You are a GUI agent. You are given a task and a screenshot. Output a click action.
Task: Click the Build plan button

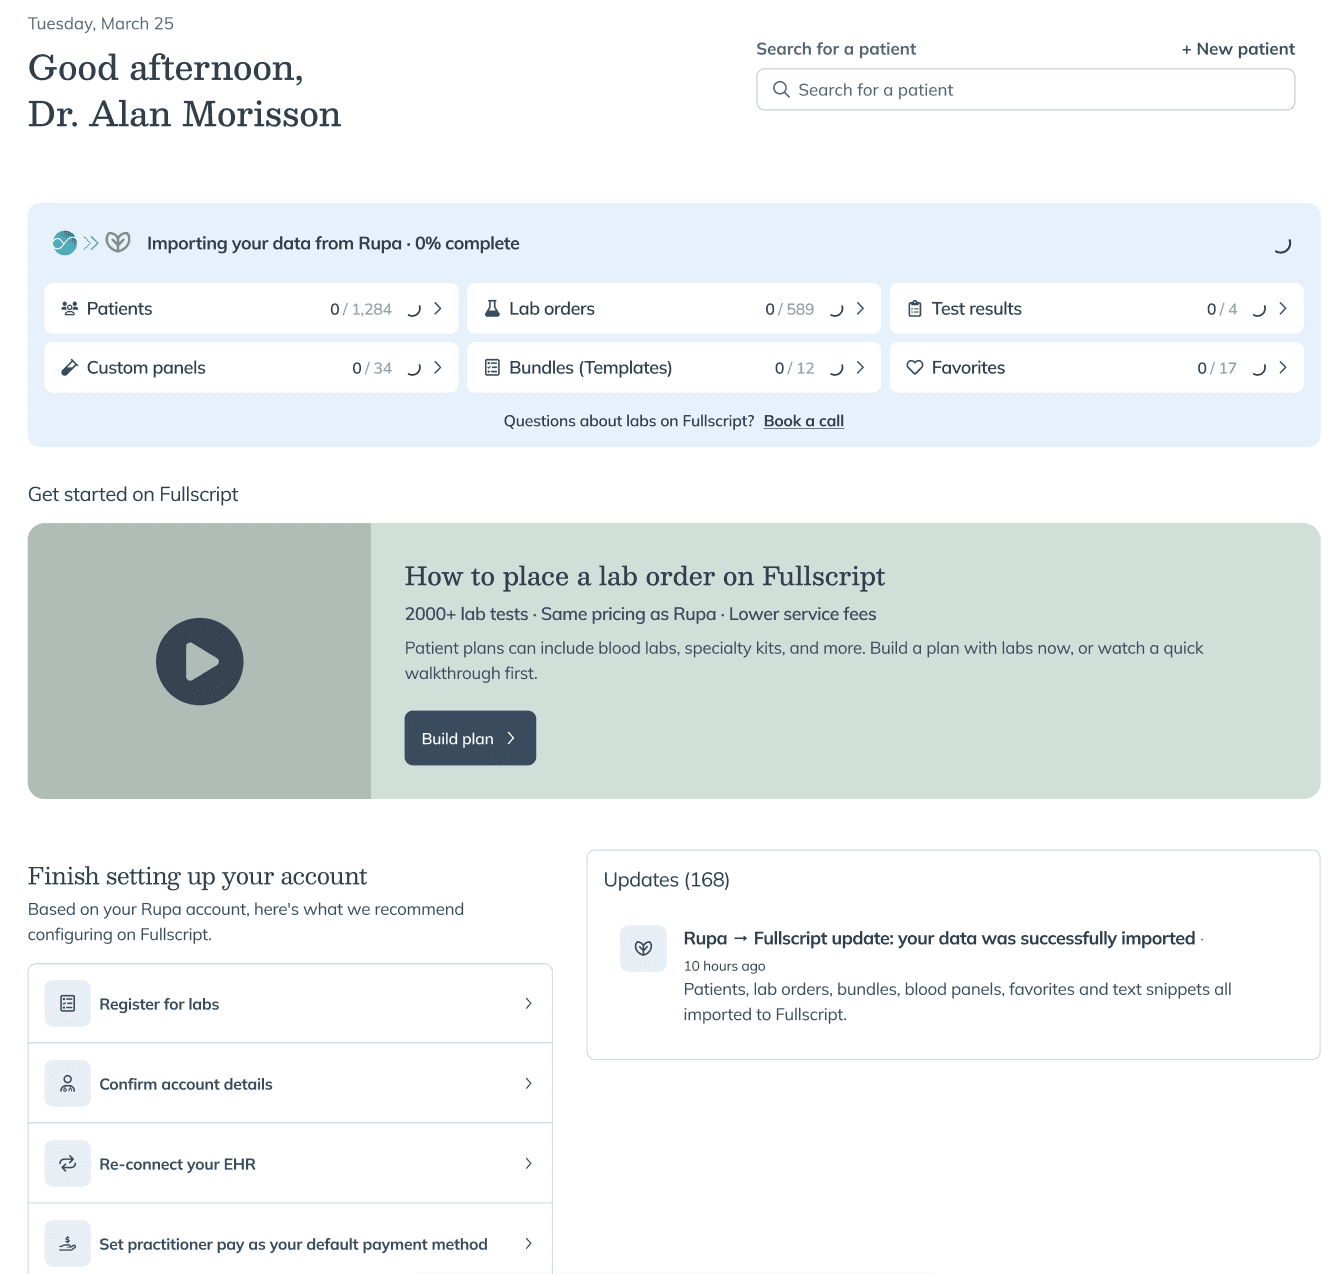pyautogui.click(x=470, y=738)
